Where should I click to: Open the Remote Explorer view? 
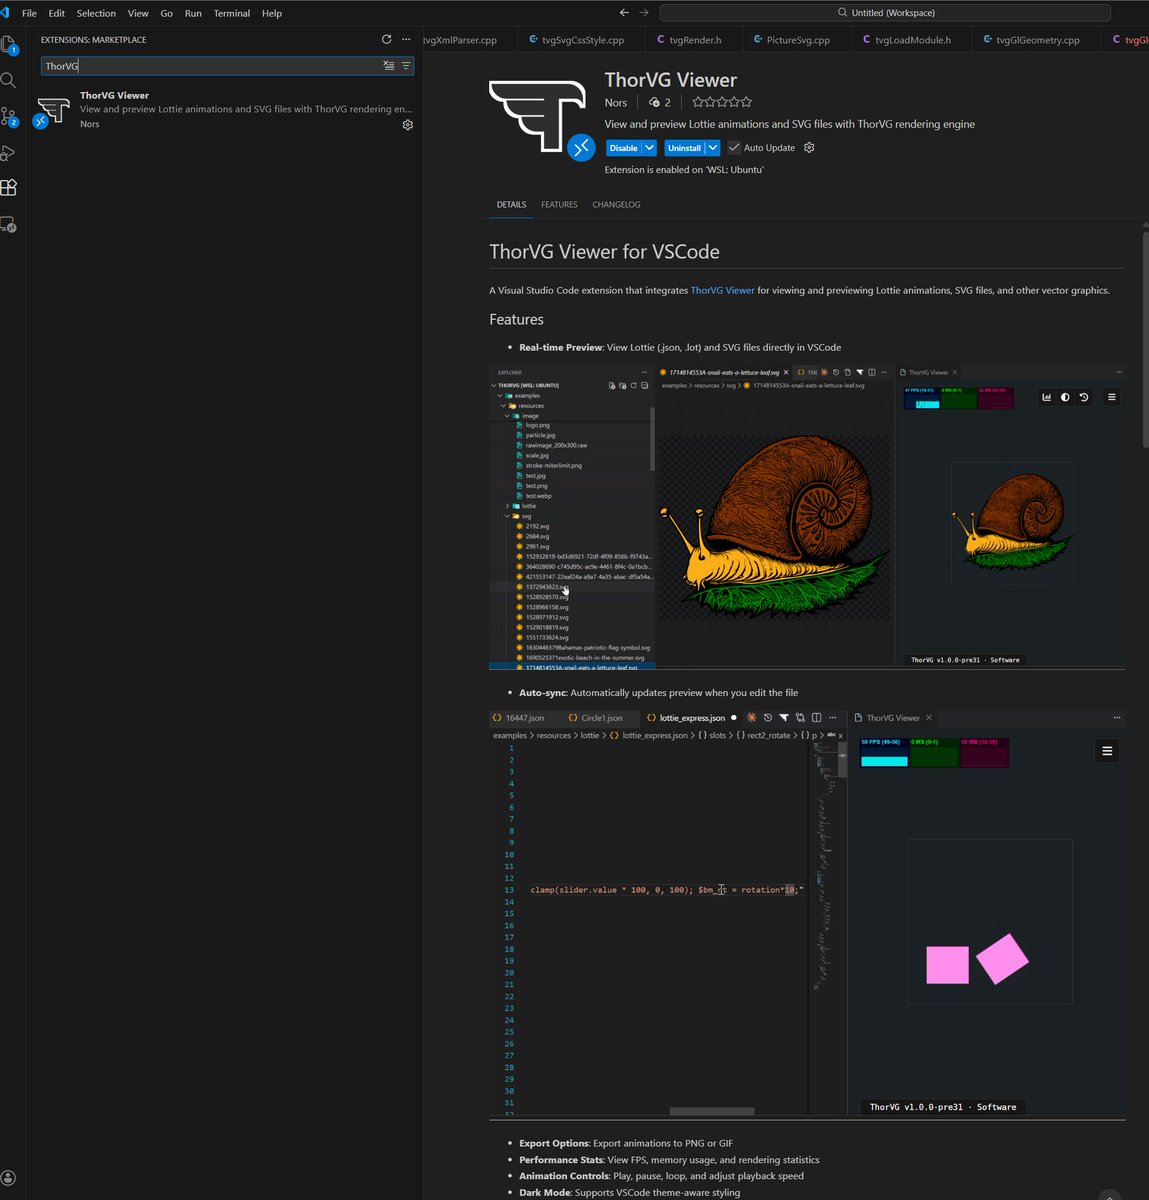click(10, 226)
